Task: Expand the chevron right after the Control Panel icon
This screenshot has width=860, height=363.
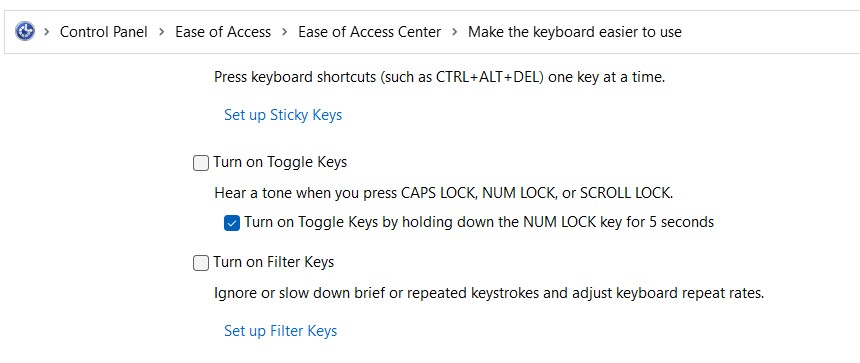Action: 47,32
